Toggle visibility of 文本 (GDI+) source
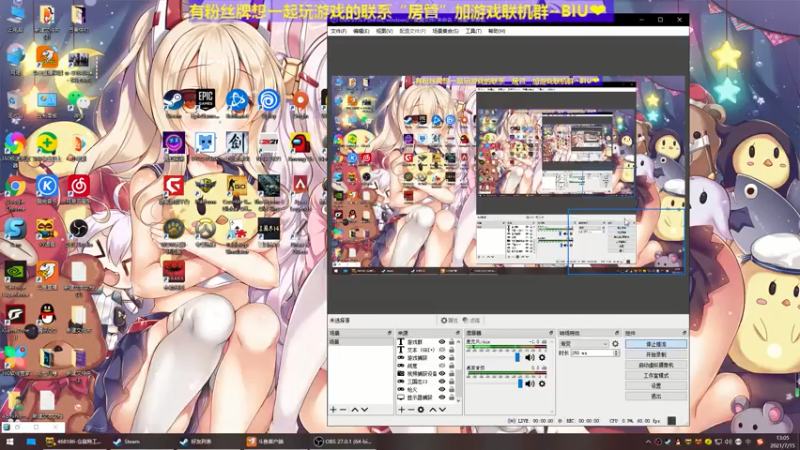The height and width of the screenshot is (450, 800). (442, 350)
